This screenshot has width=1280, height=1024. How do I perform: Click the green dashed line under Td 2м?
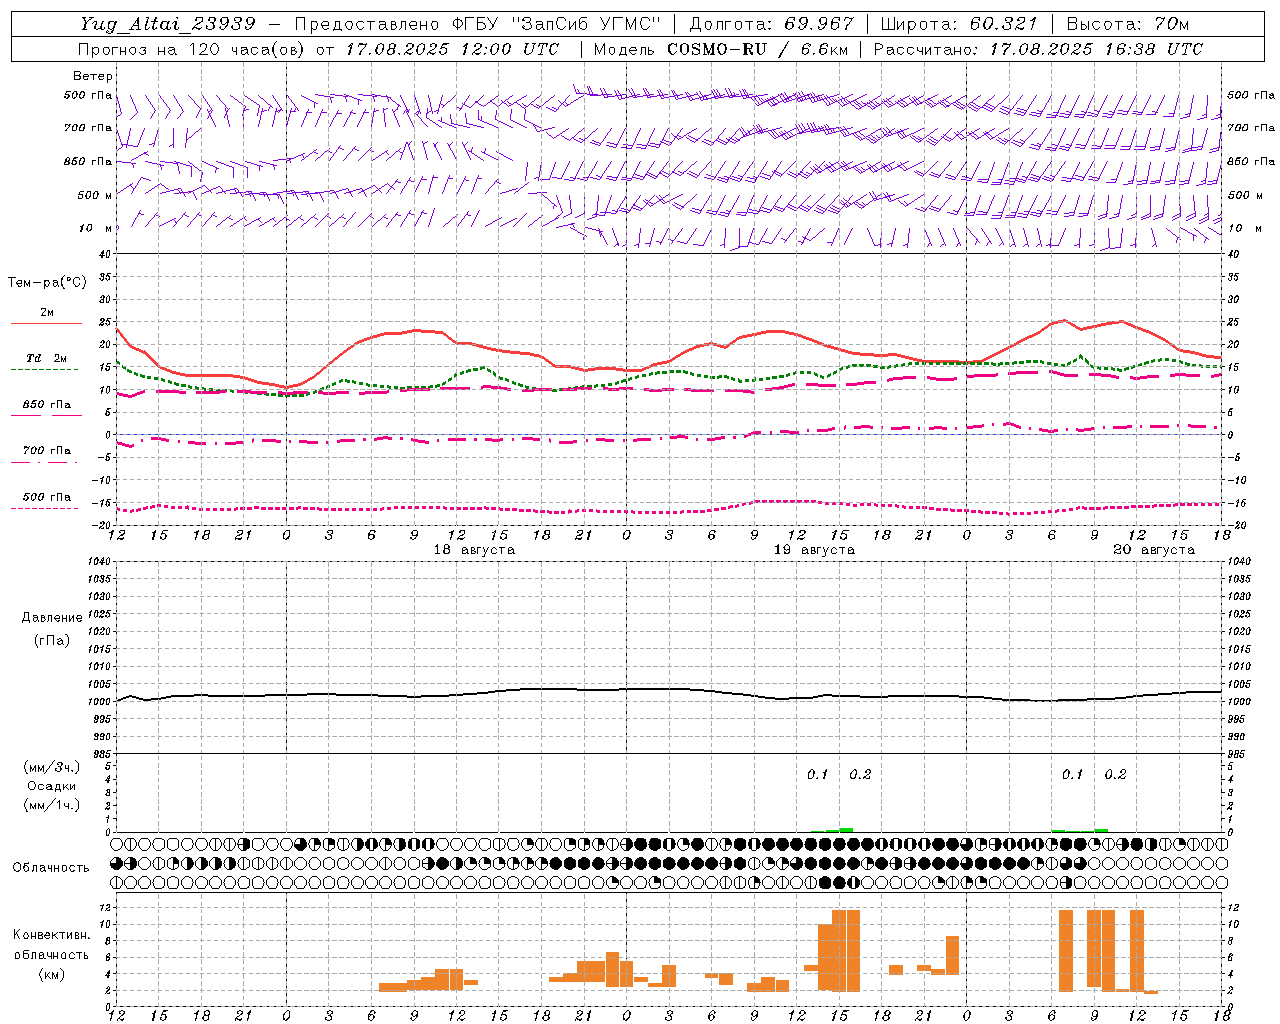pyautogui.click(x=44, y=370)
